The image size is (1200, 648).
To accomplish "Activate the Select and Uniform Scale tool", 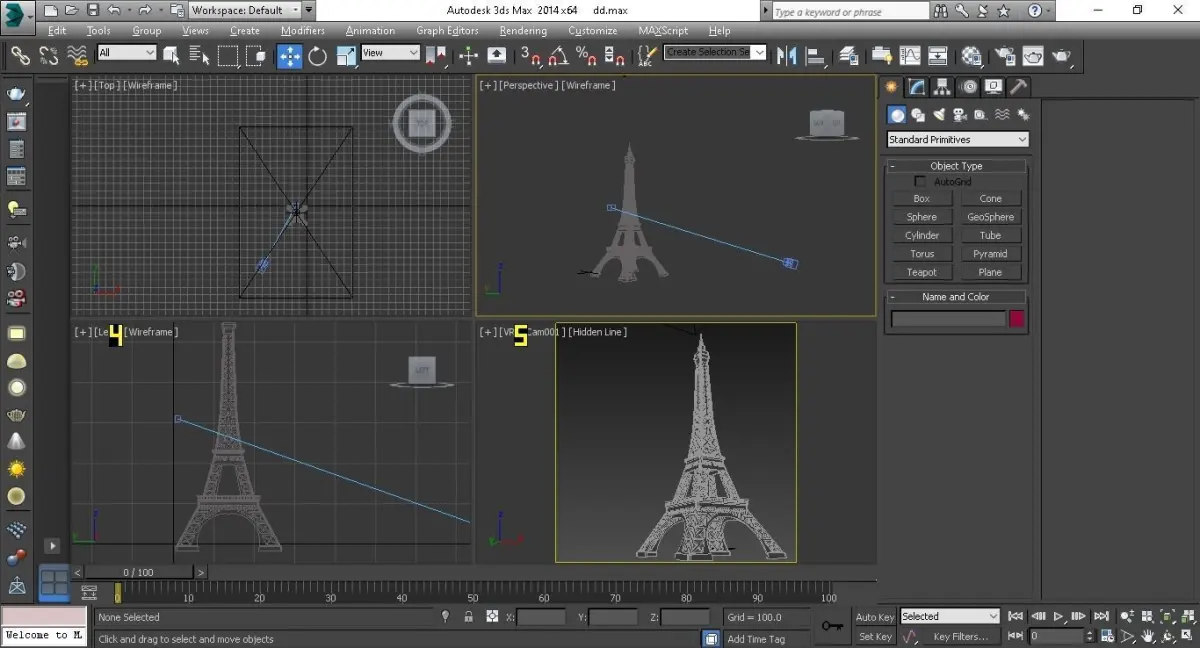I will coord(347,55).
